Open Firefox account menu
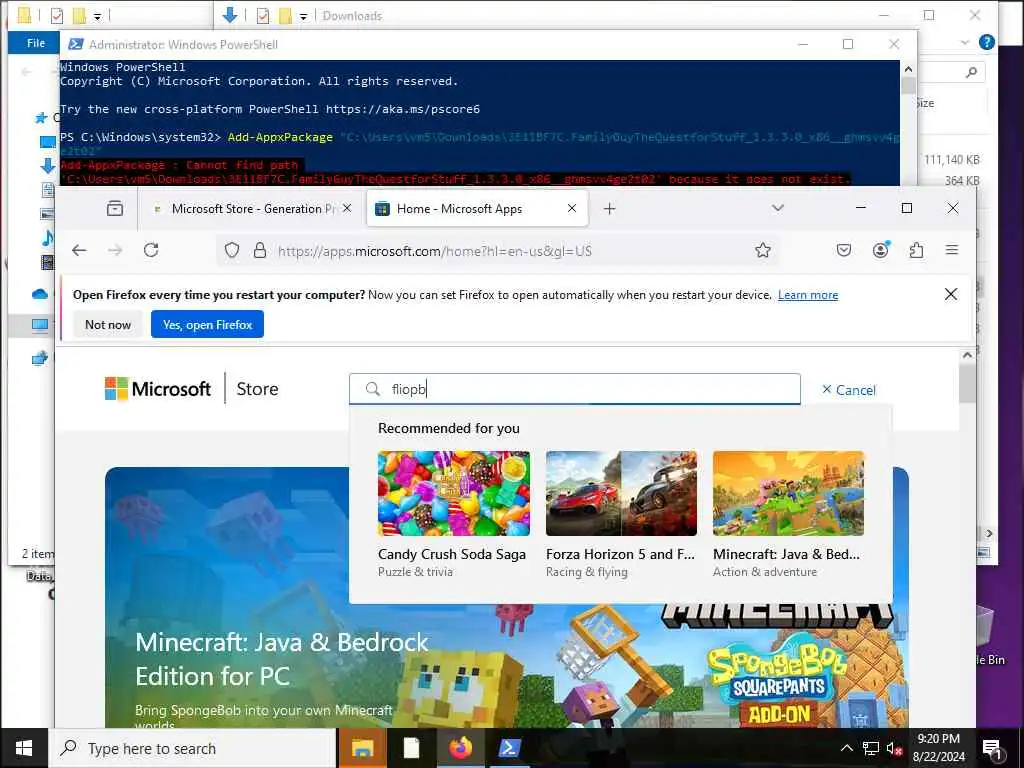The width and height of the screenshot is (1024, 768). [x=880, y=250]
